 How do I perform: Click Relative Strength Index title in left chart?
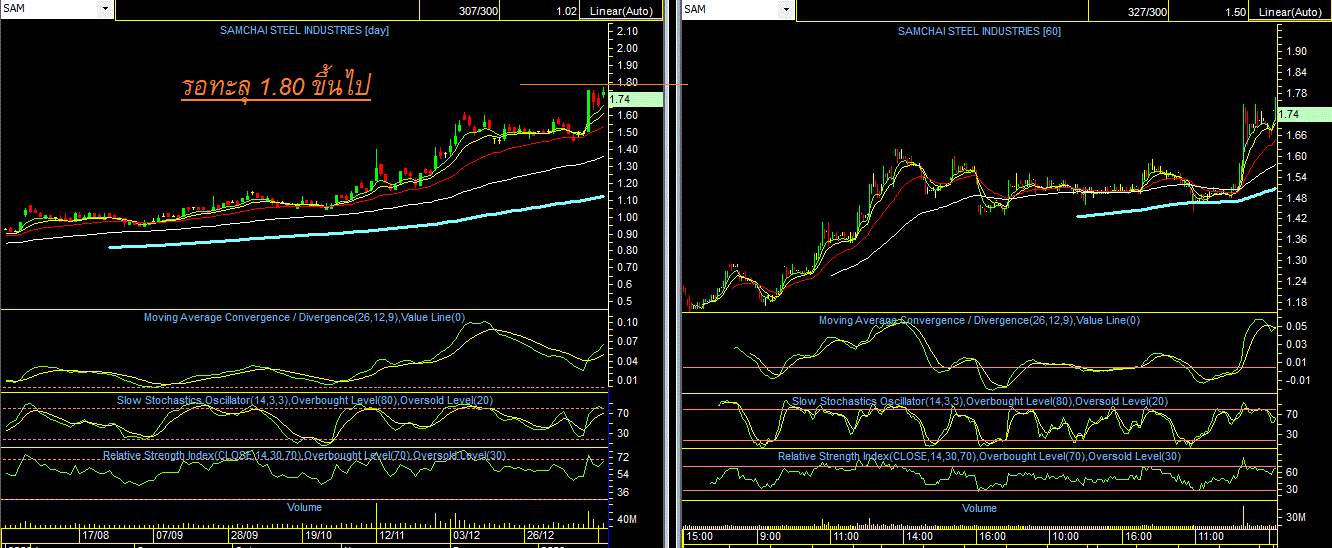pyautogui.click(x=304, y=456)
